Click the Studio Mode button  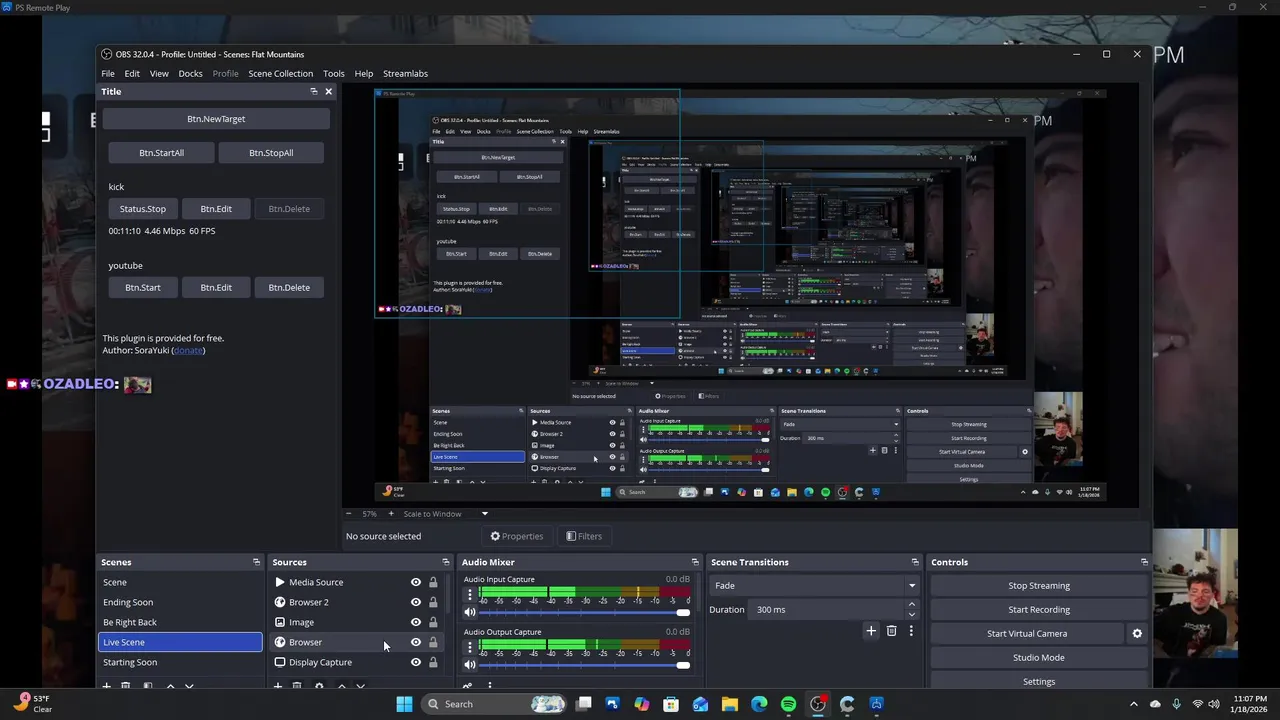(1039, 658)
